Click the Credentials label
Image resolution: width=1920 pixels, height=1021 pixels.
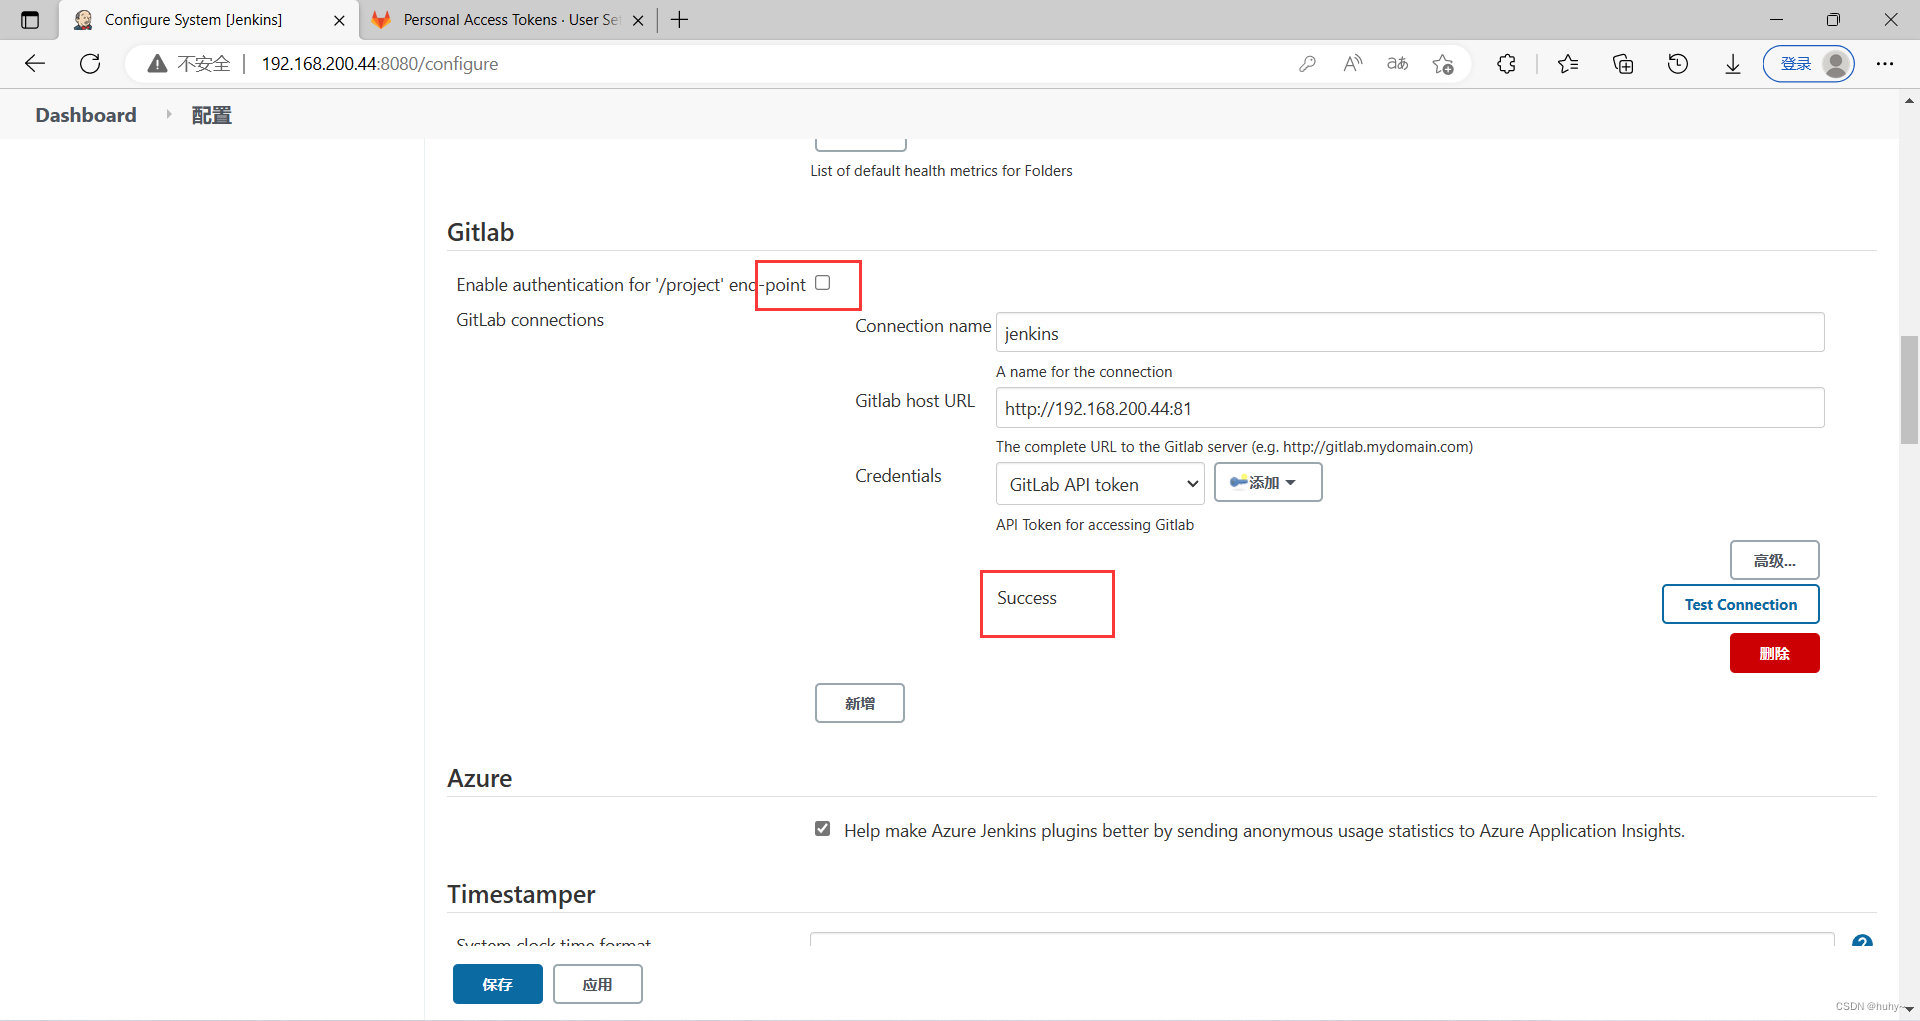click(x=898, y=476)
